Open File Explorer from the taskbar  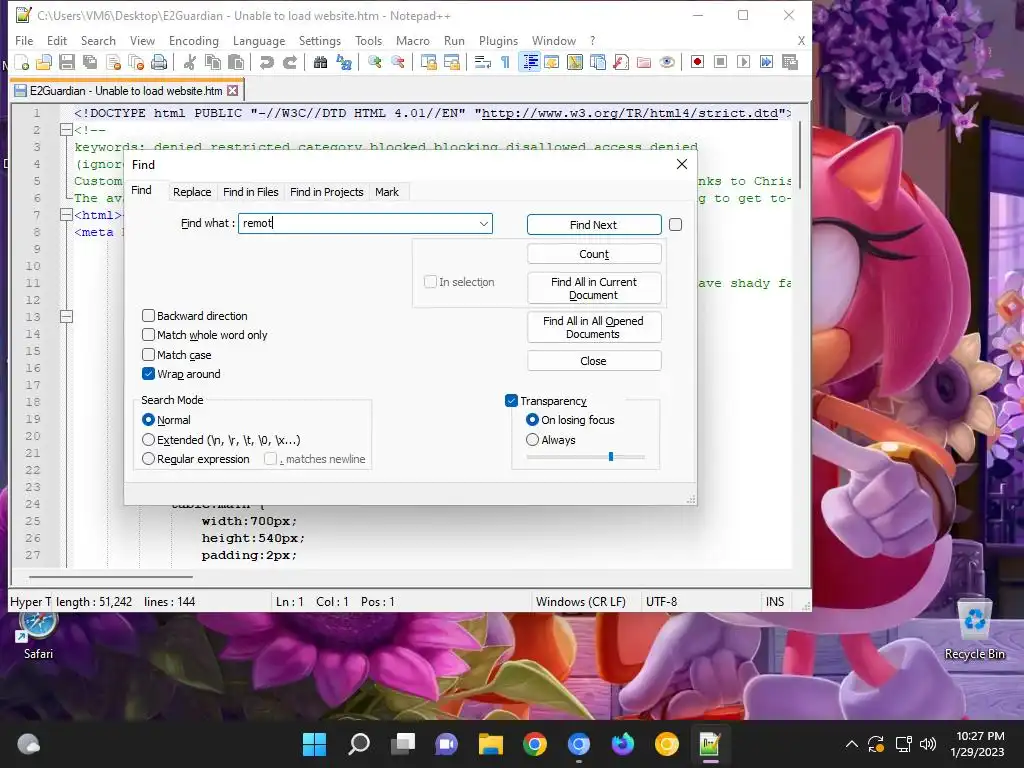(x=490, y=744)
